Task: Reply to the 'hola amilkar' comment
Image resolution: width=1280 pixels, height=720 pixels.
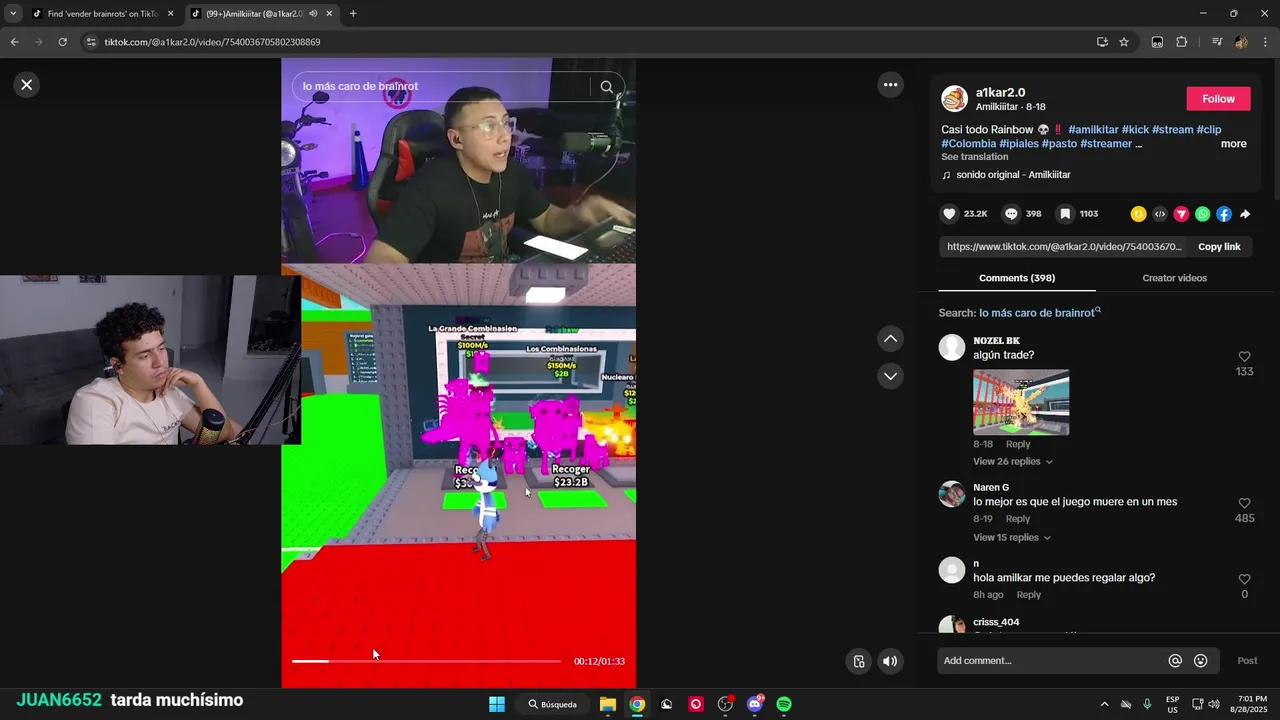Action: [1029, 595]
